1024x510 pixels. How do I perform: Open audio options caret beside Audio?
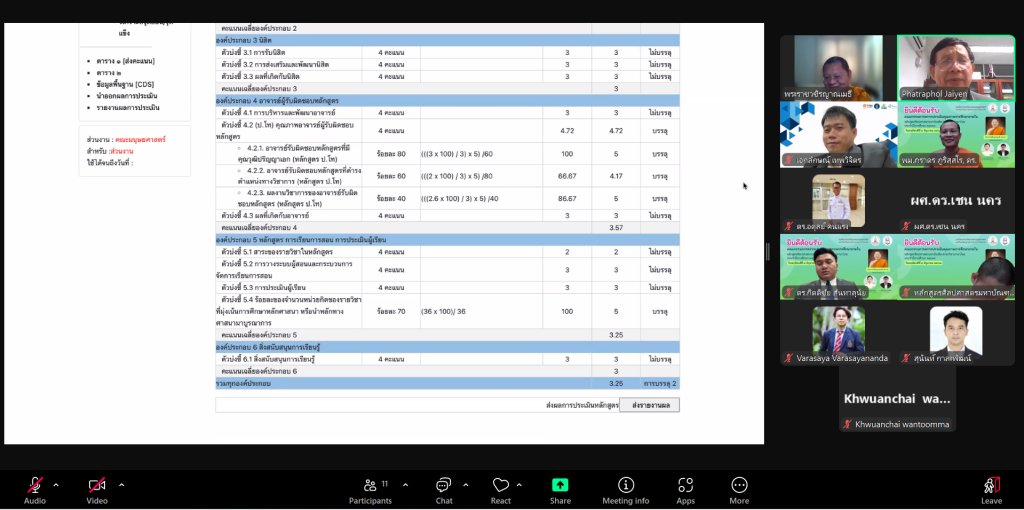(56, 485)
